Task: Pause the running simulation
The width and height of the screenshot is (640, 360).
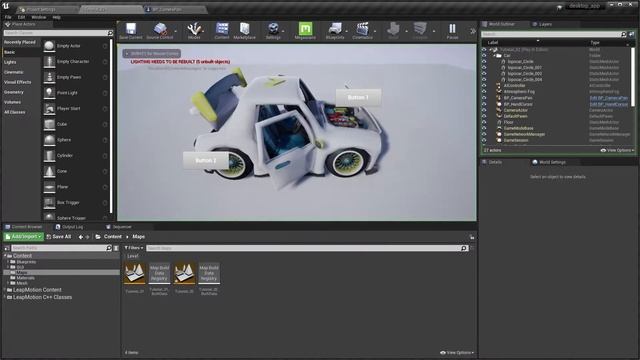Action: 452,29
